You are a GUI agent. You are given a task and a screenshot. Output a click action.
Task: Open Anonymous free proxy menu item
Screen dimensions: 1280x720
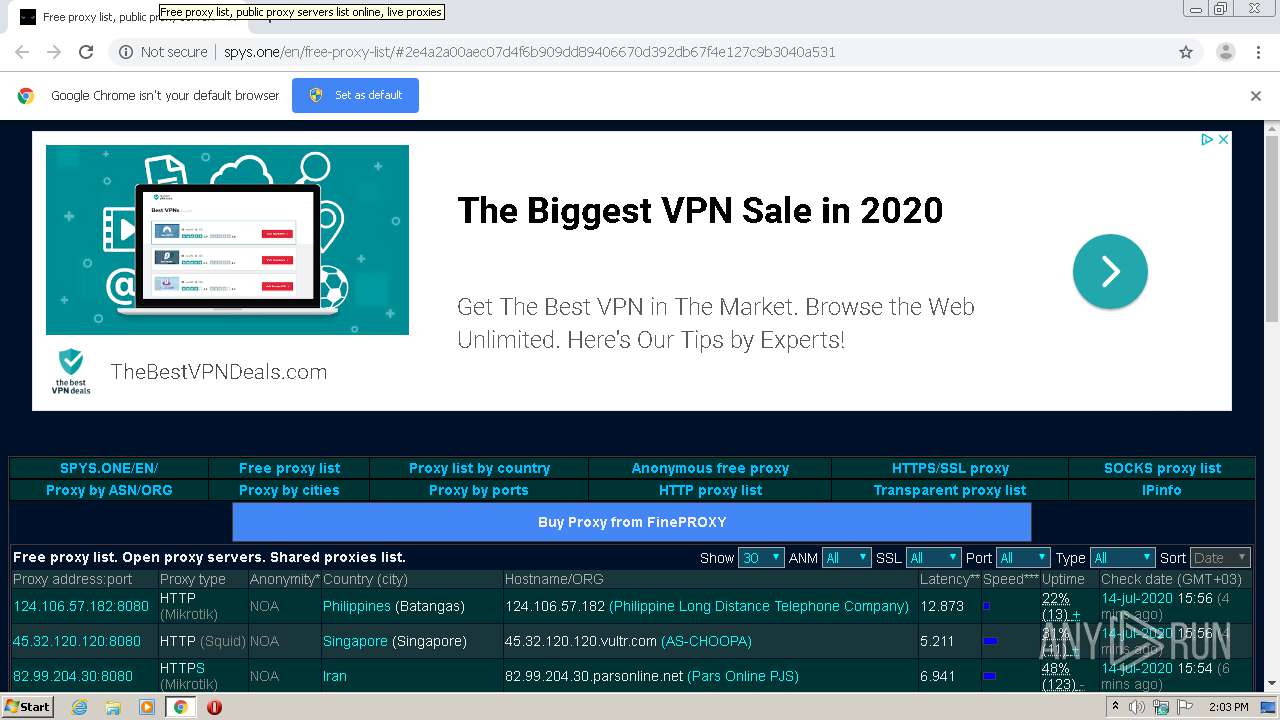point(710,468)
